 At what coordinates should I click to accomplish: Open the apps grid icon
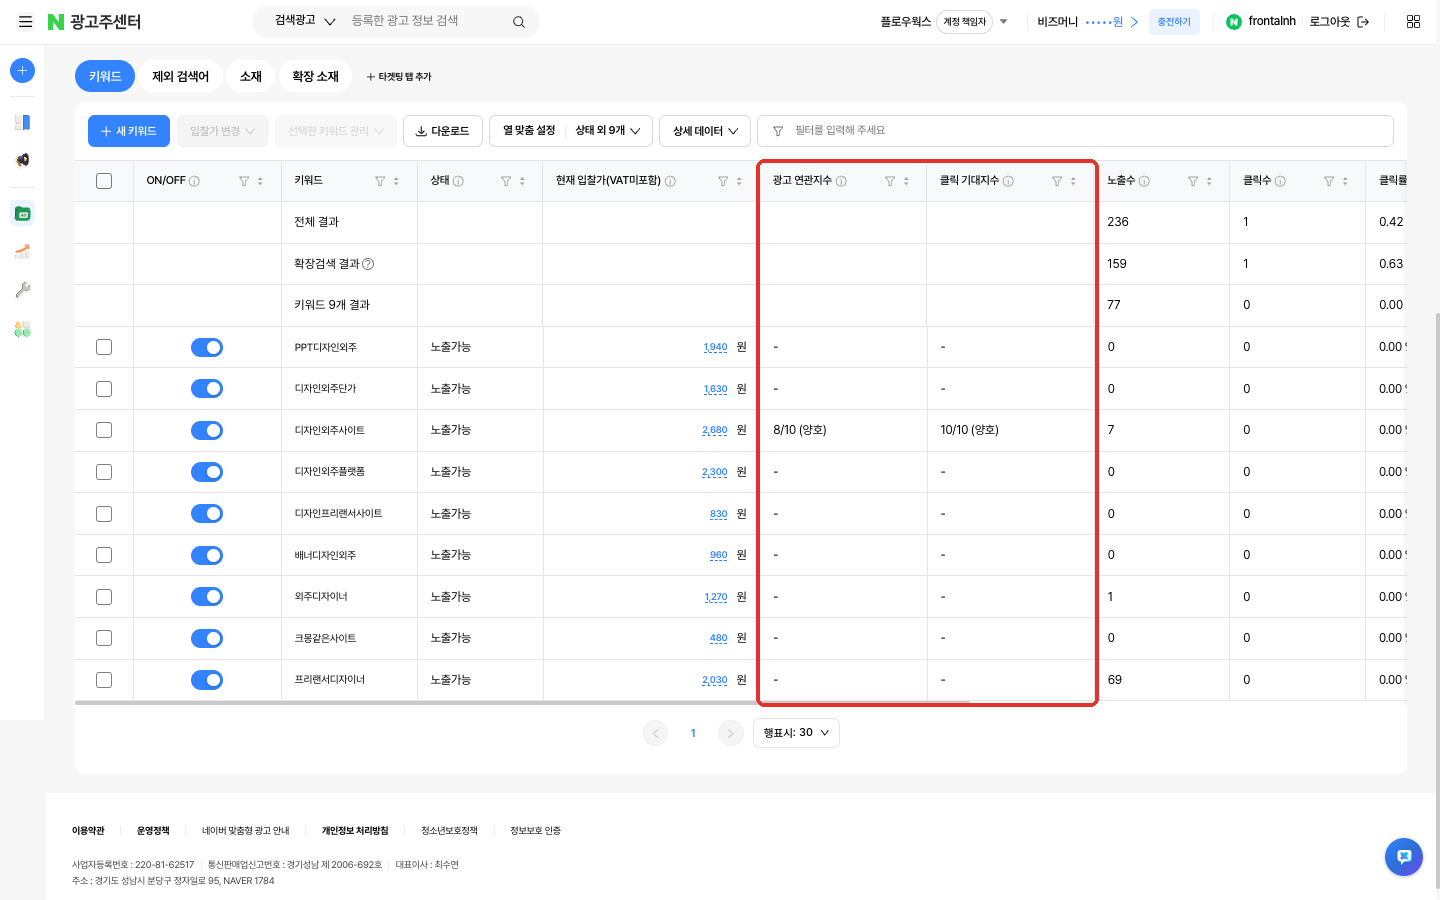[x=1413, y=22]
